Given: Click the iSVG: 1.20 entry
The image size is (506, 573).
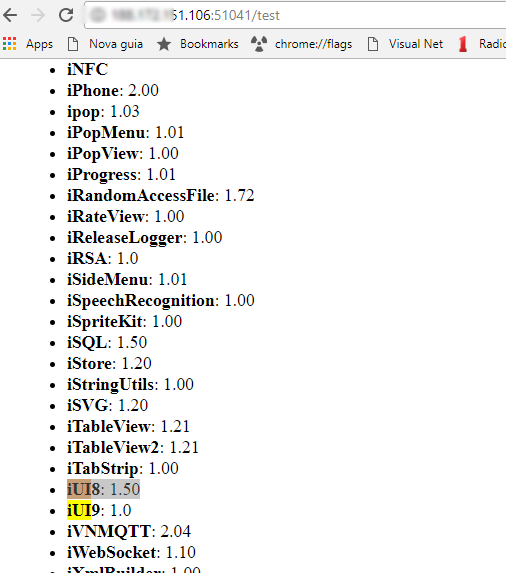Looking at the screenshot, I should pyautogui.click(x=107, y=405).
